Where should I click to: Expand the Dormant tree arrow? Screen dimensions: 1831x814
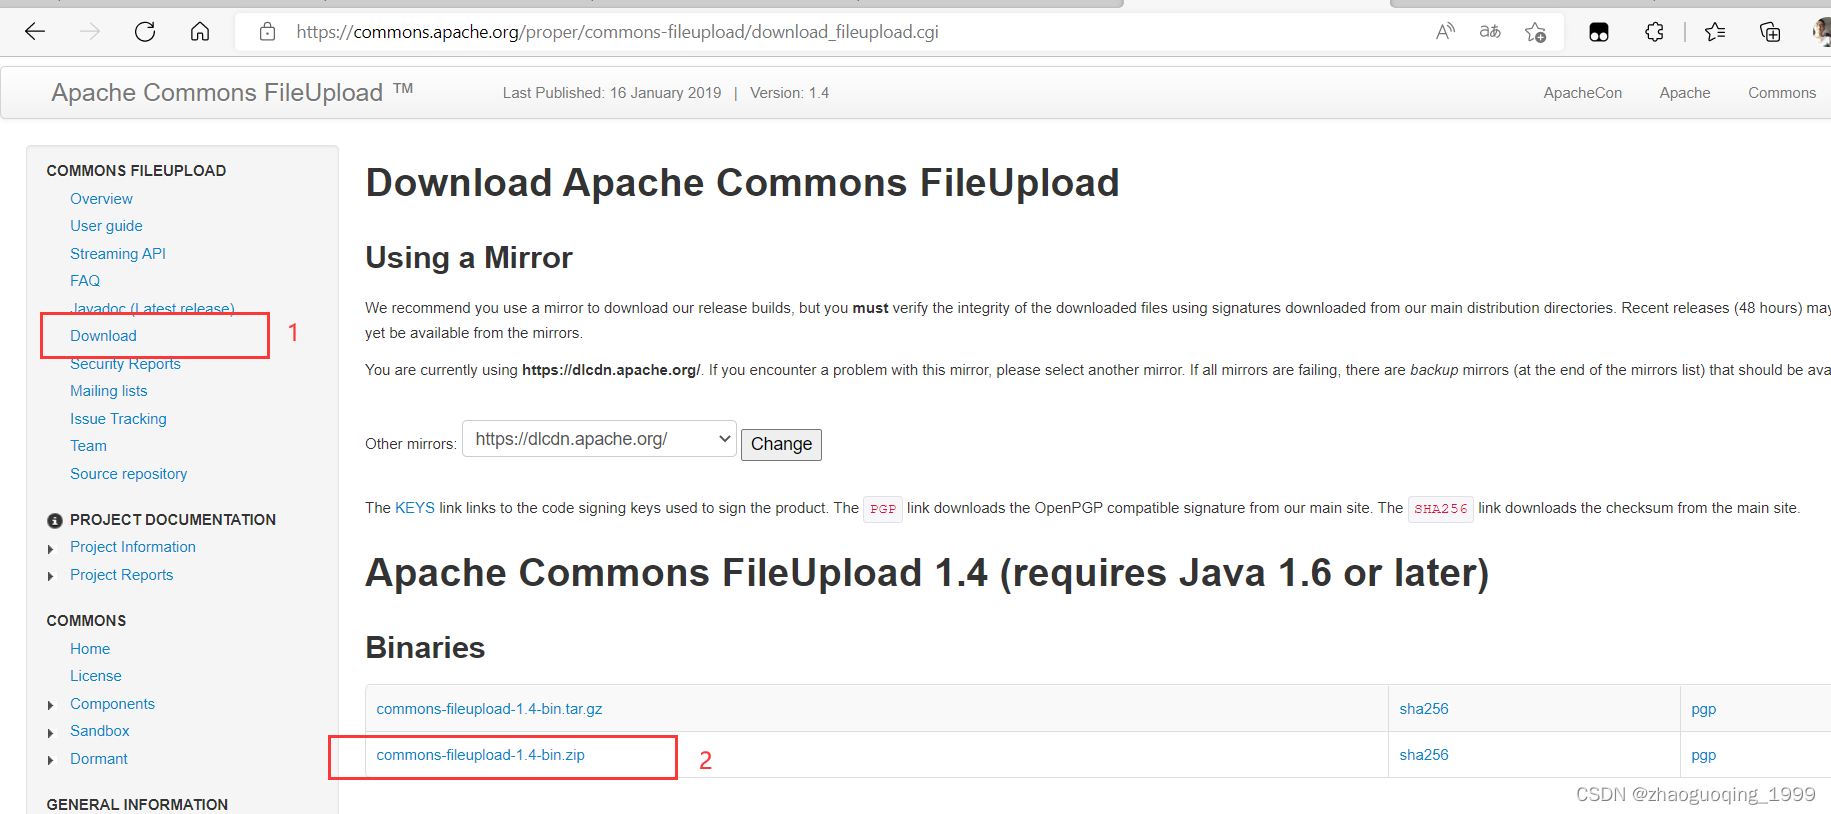click(51, 761)
